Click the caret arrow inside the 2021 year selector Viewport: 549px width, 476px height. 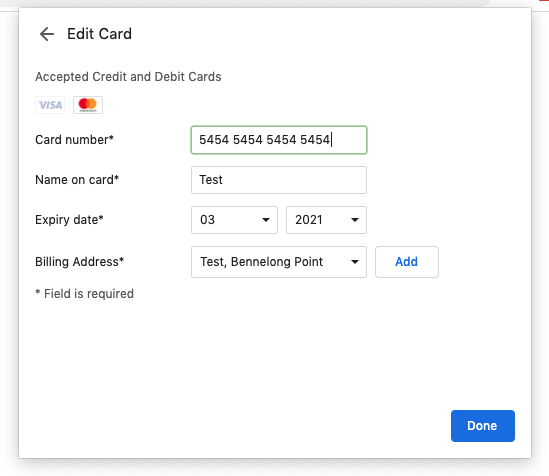355,220
